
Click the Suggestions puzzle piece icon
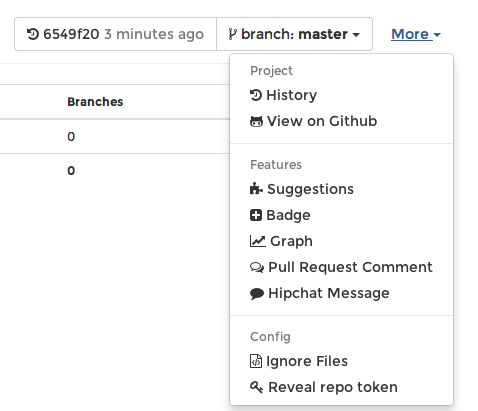(256, 189)
